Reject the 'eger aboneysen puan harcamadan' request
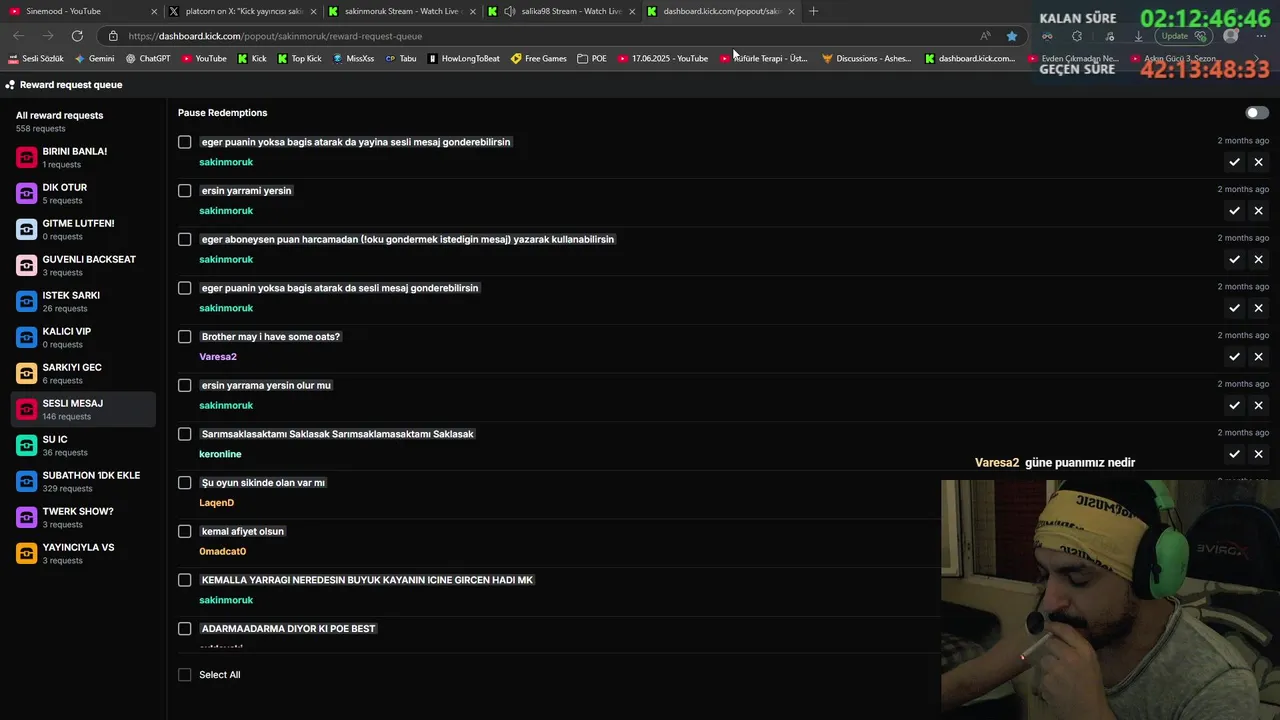 1258,259
